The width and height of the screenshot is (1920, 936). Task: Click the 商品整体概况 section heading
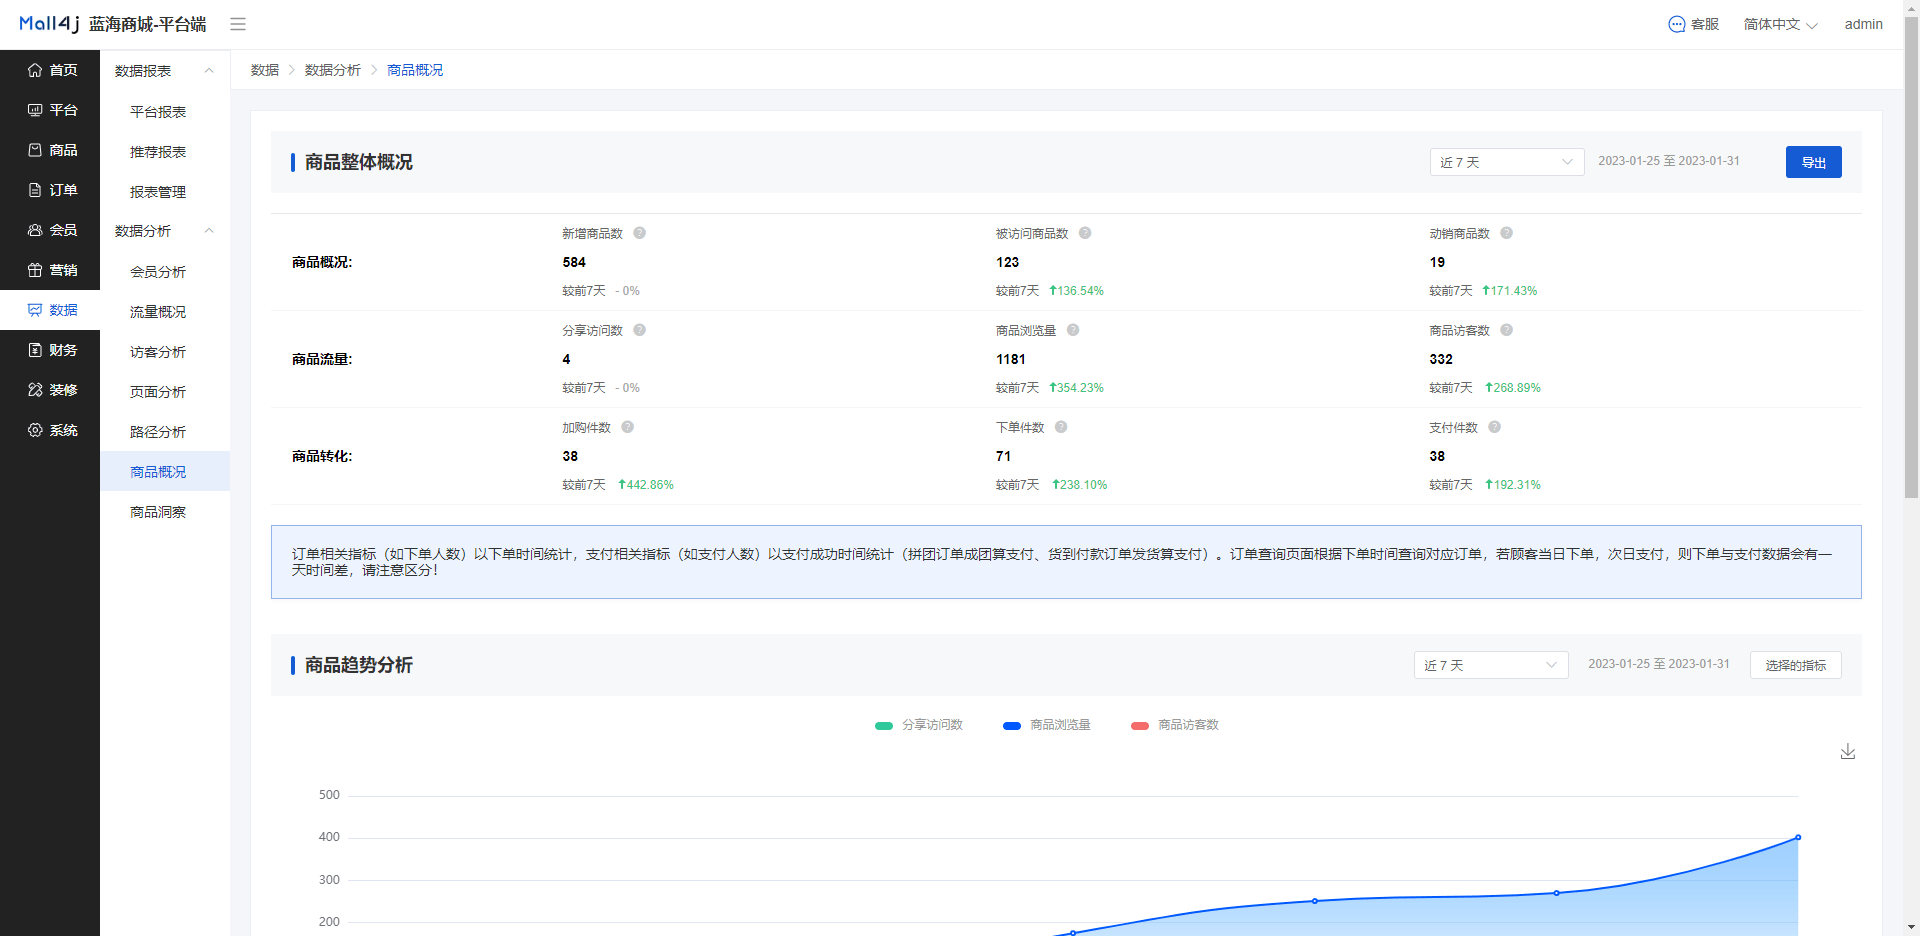coord(359,162)
